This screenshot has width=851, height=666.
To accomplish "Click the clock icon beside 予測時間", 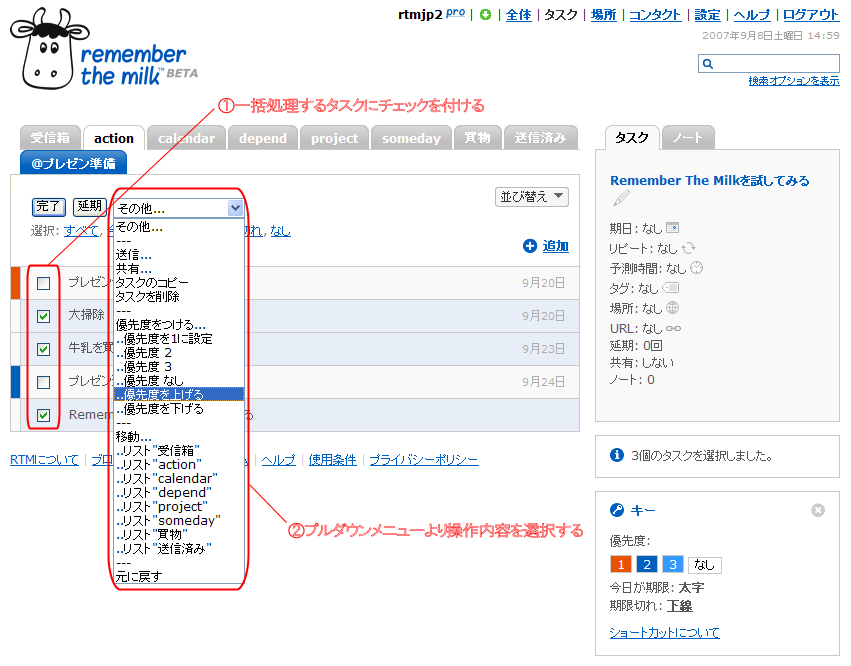I will coord(696,268).
